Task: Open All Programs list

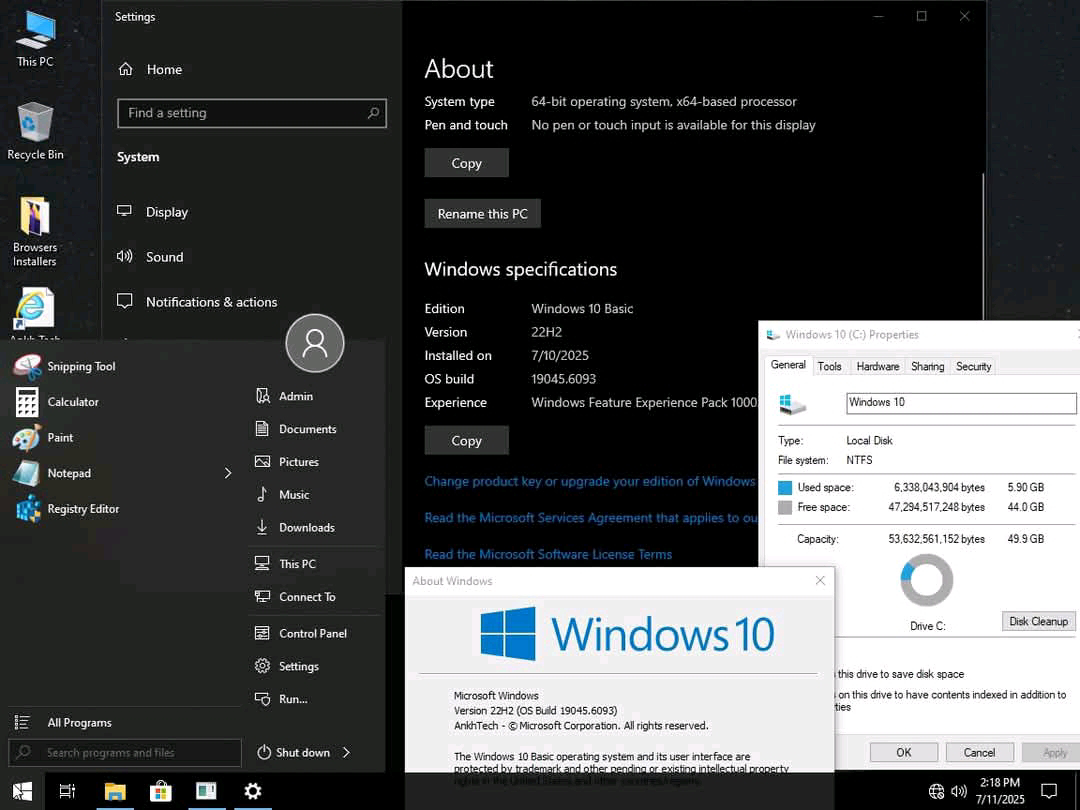Action: click(x=63, y=723)
